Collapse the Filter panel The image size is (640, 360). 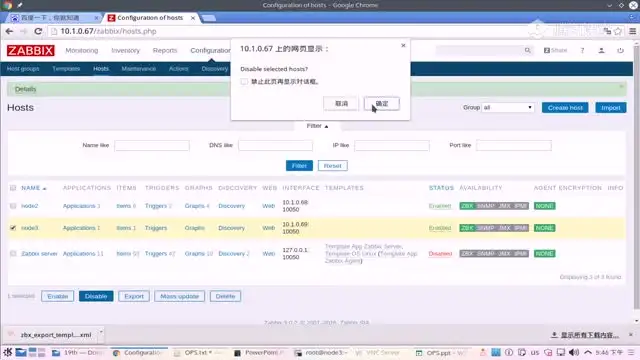tap(317, 126)
